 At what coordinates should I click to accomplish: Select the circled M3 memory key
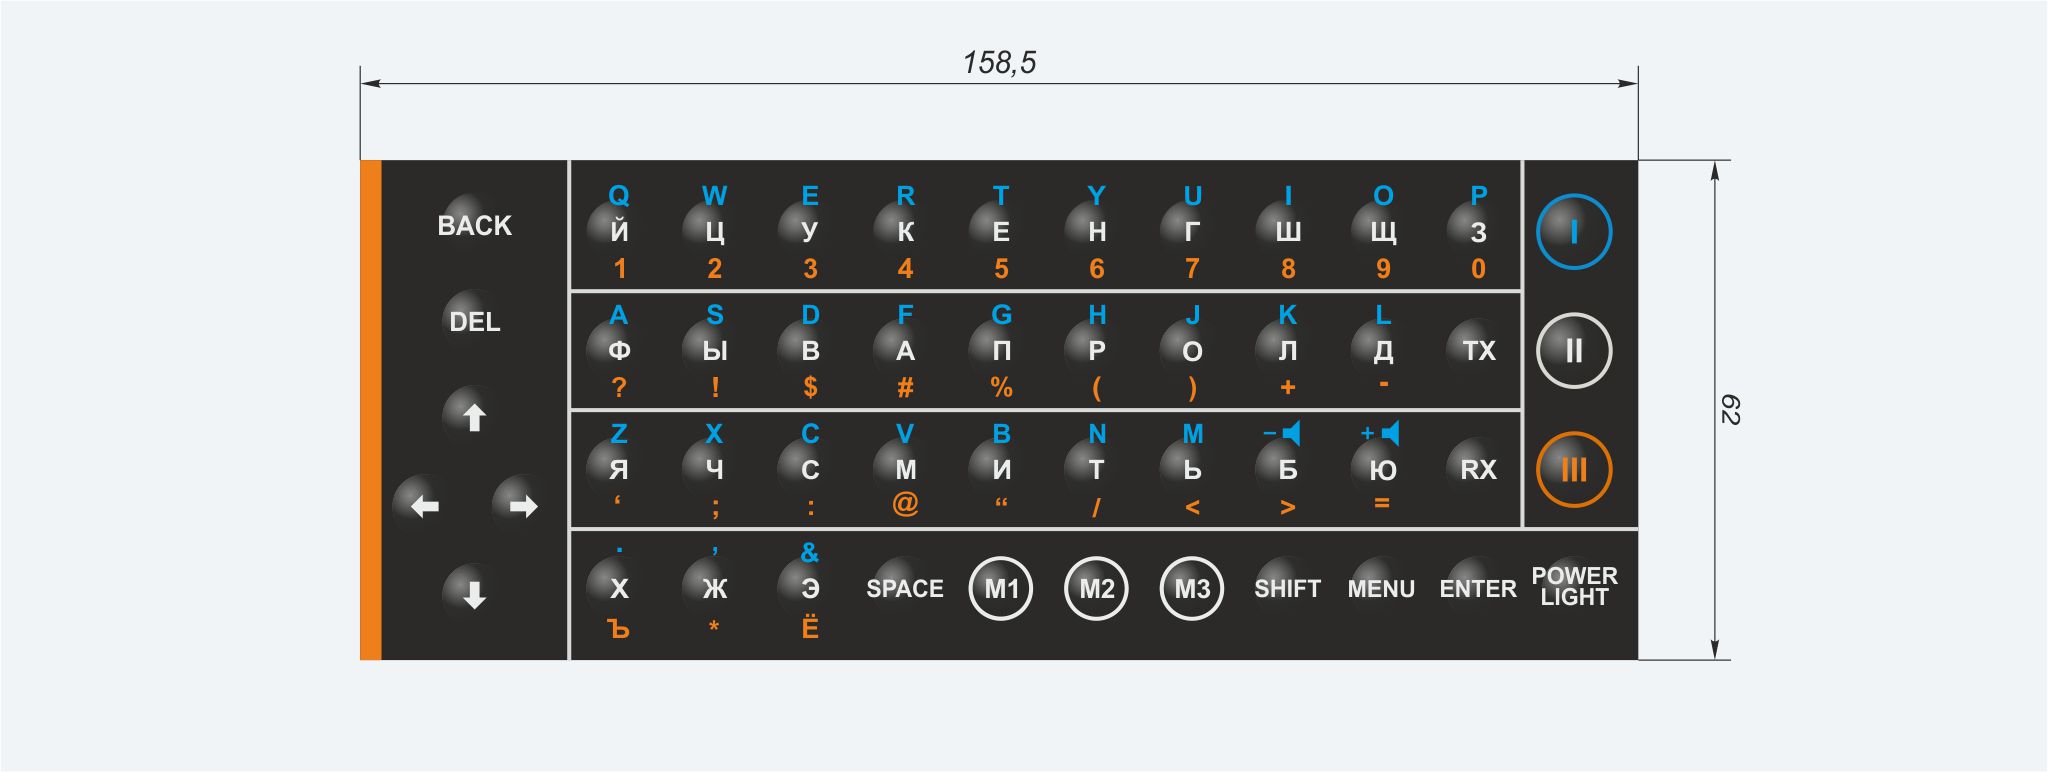(1192, 588)
